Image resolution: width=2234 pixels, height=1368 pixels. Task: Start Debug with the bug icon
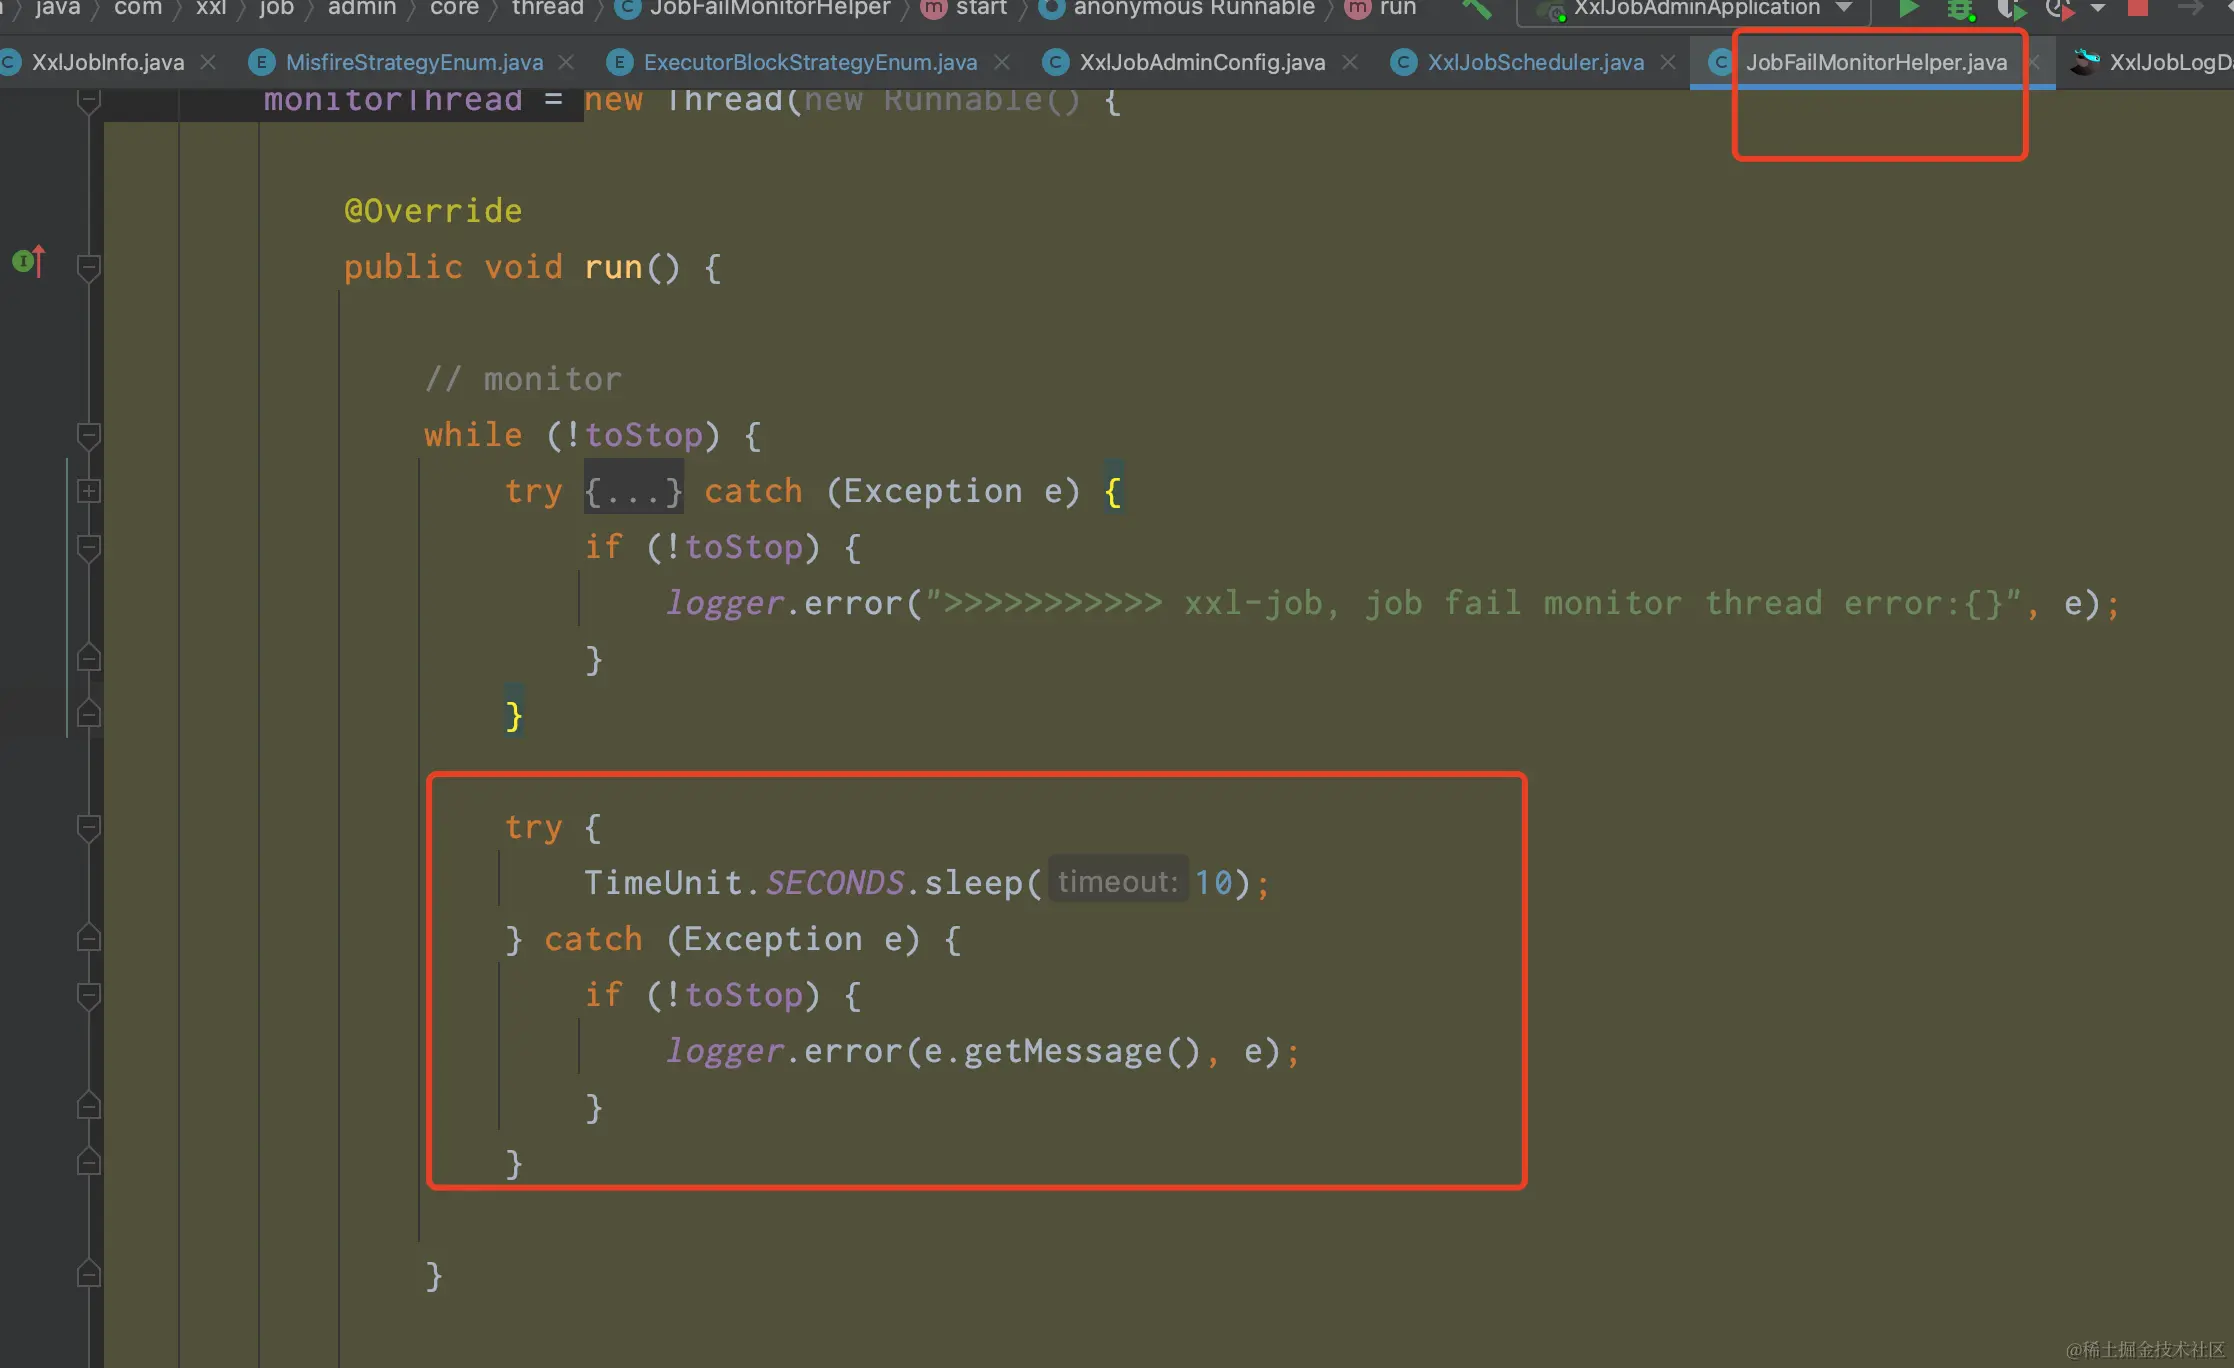point(1959,10)
